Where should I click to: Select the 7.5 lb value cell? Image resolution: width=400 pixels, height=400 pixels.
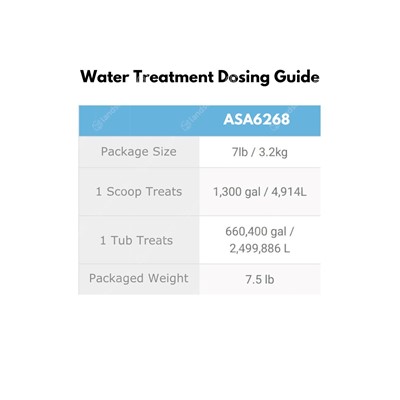pos(260,279)
